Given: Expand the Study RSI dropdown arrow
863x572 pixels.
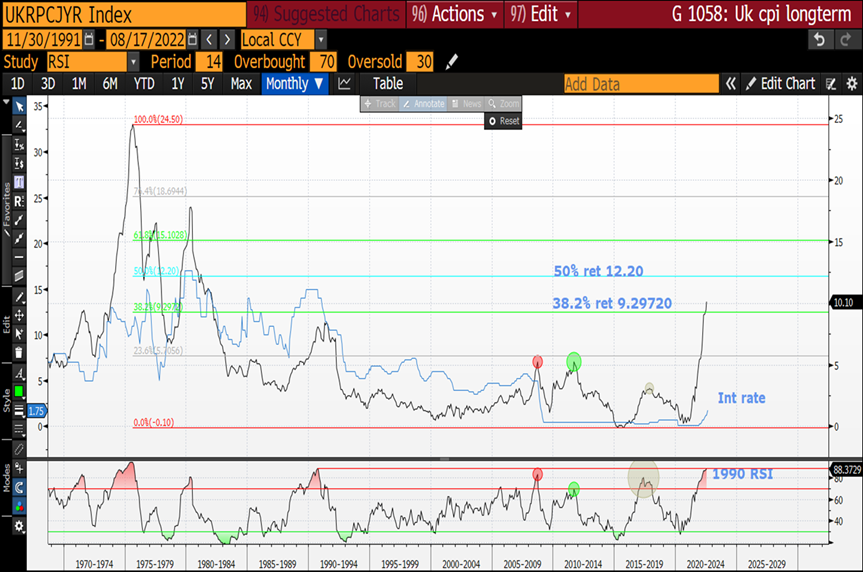Looking at the screenshot, I should coord(133,62).
